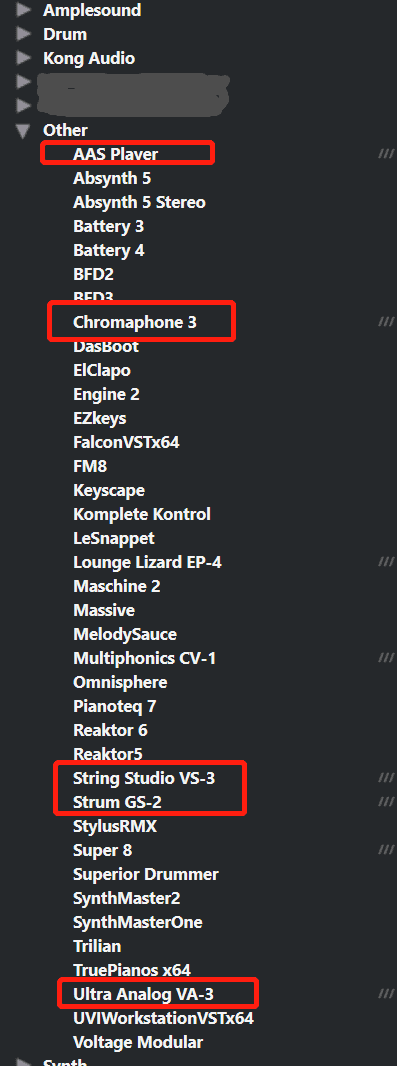Screen dimensions: 397x1066
Task: Click the VST3 icon beside Ultra Analog VA-3
Action: (387, 993)
